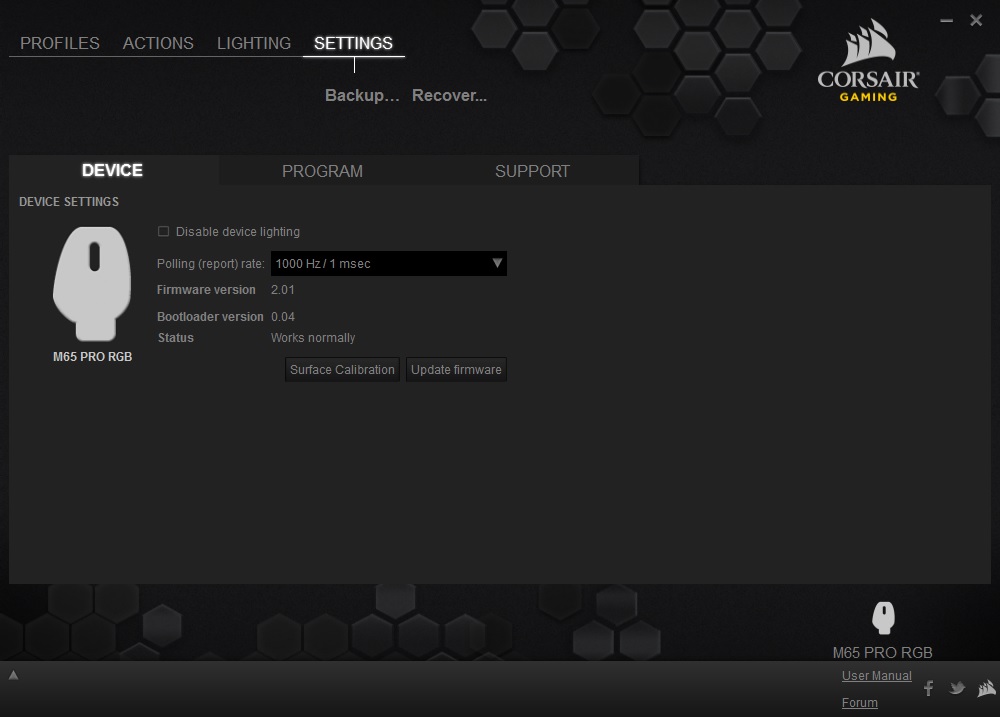Click the Update firmware button
The height and width of the screenshot is (717, 1000).
(456, 369)
